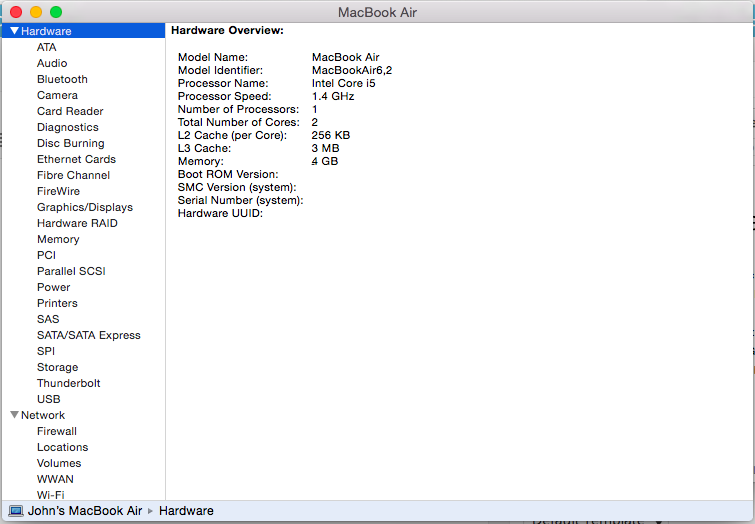Choose Disc Burning in the sidebar
The width and height of the screenshot is (755, 524).
[x=71, y=143]
